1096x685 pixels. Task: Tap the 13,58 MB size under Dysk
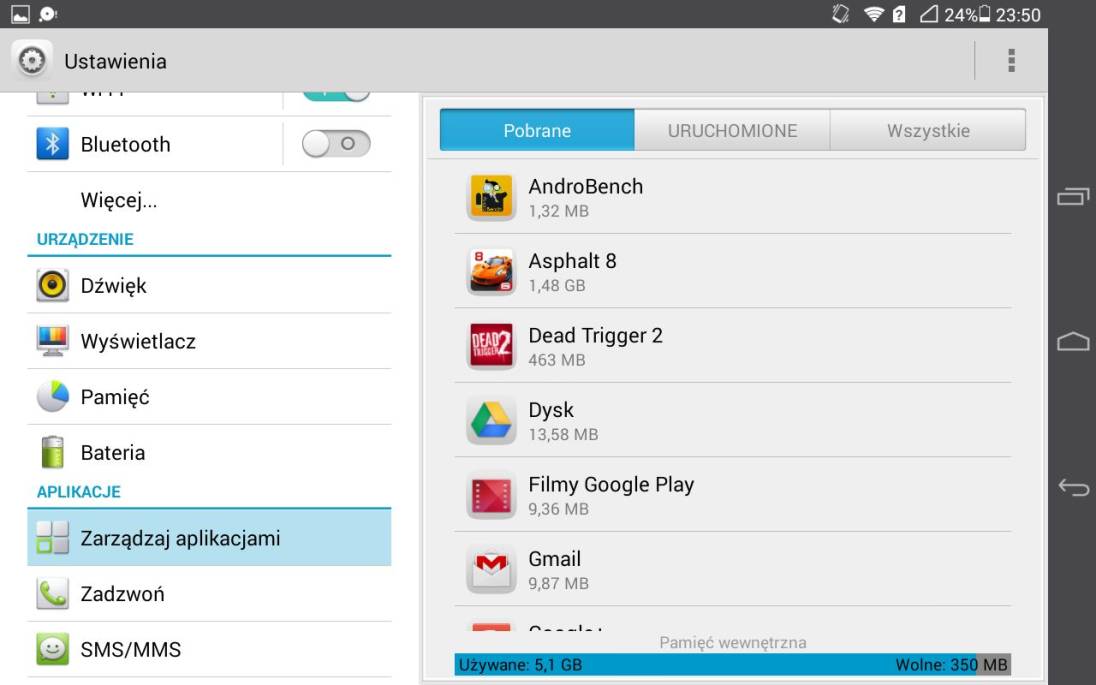[563, 434]
